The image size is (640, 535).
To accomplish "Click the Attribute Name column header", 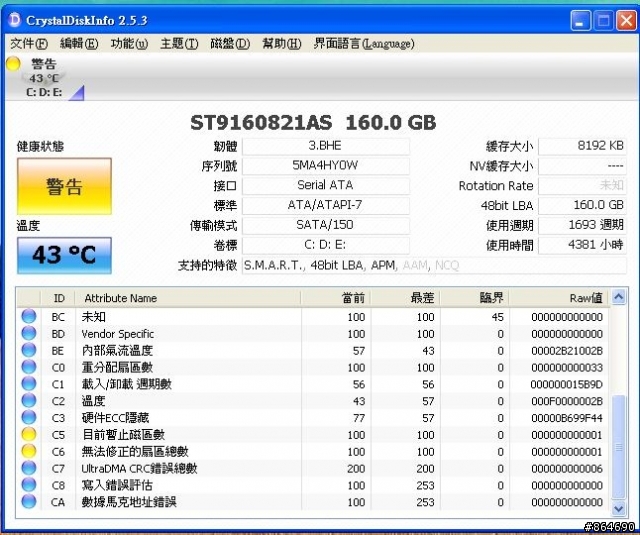I will click(188, 298).
